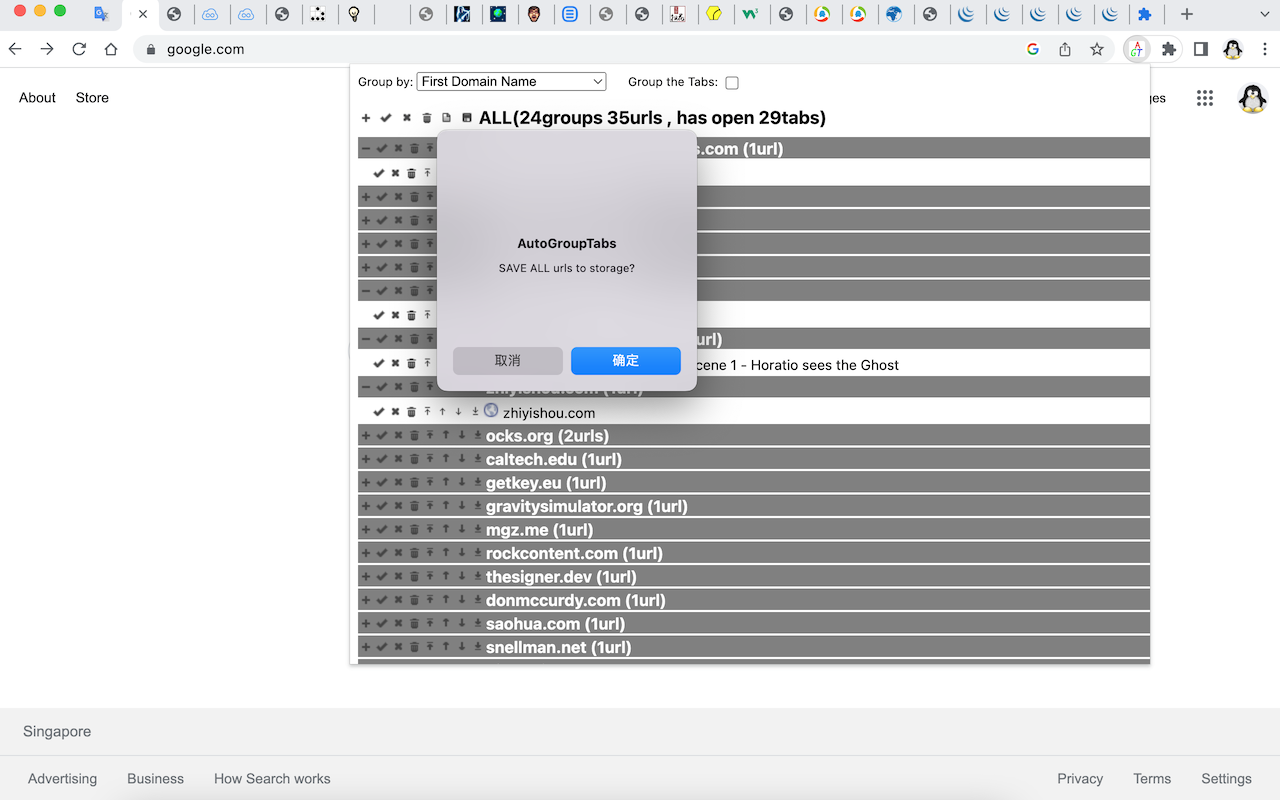The image size is (1280, 800).
Task: Expand the ocks.org group with plus icon
Action: (366, 436)
